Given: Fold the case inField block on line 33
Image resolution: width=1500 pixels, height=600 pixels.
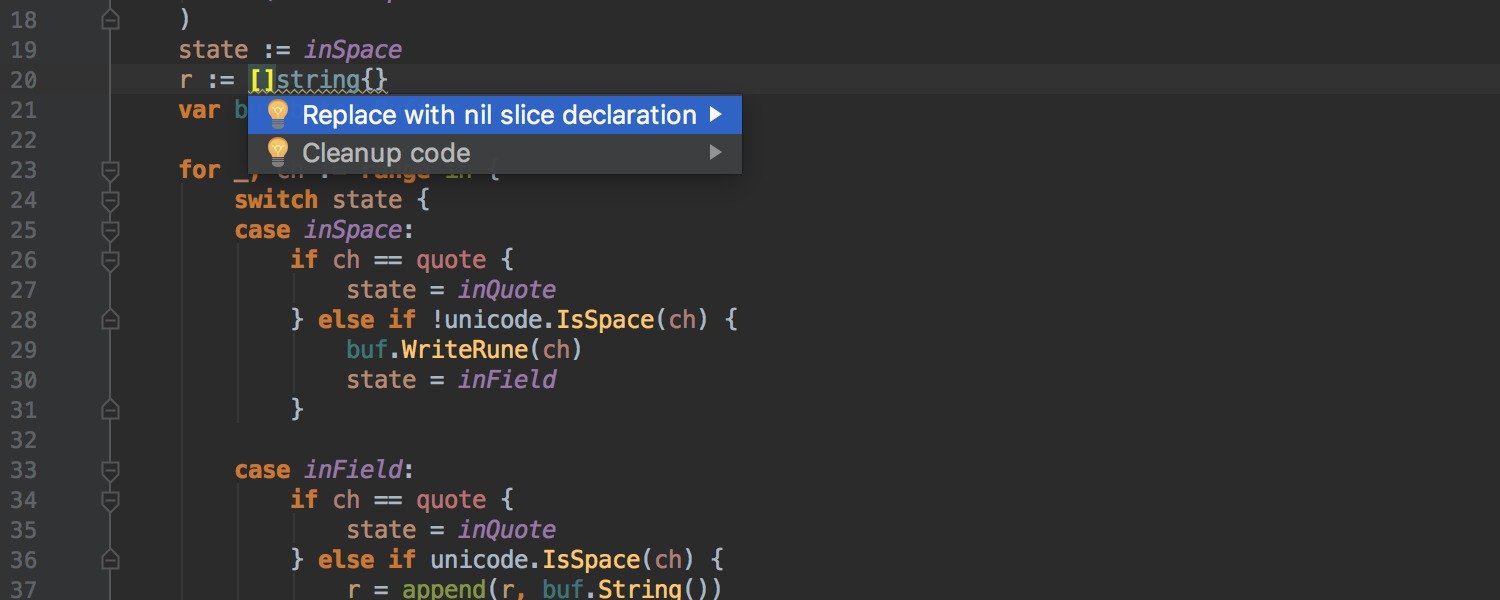Looking at the screenshot, I should point(110,470).
